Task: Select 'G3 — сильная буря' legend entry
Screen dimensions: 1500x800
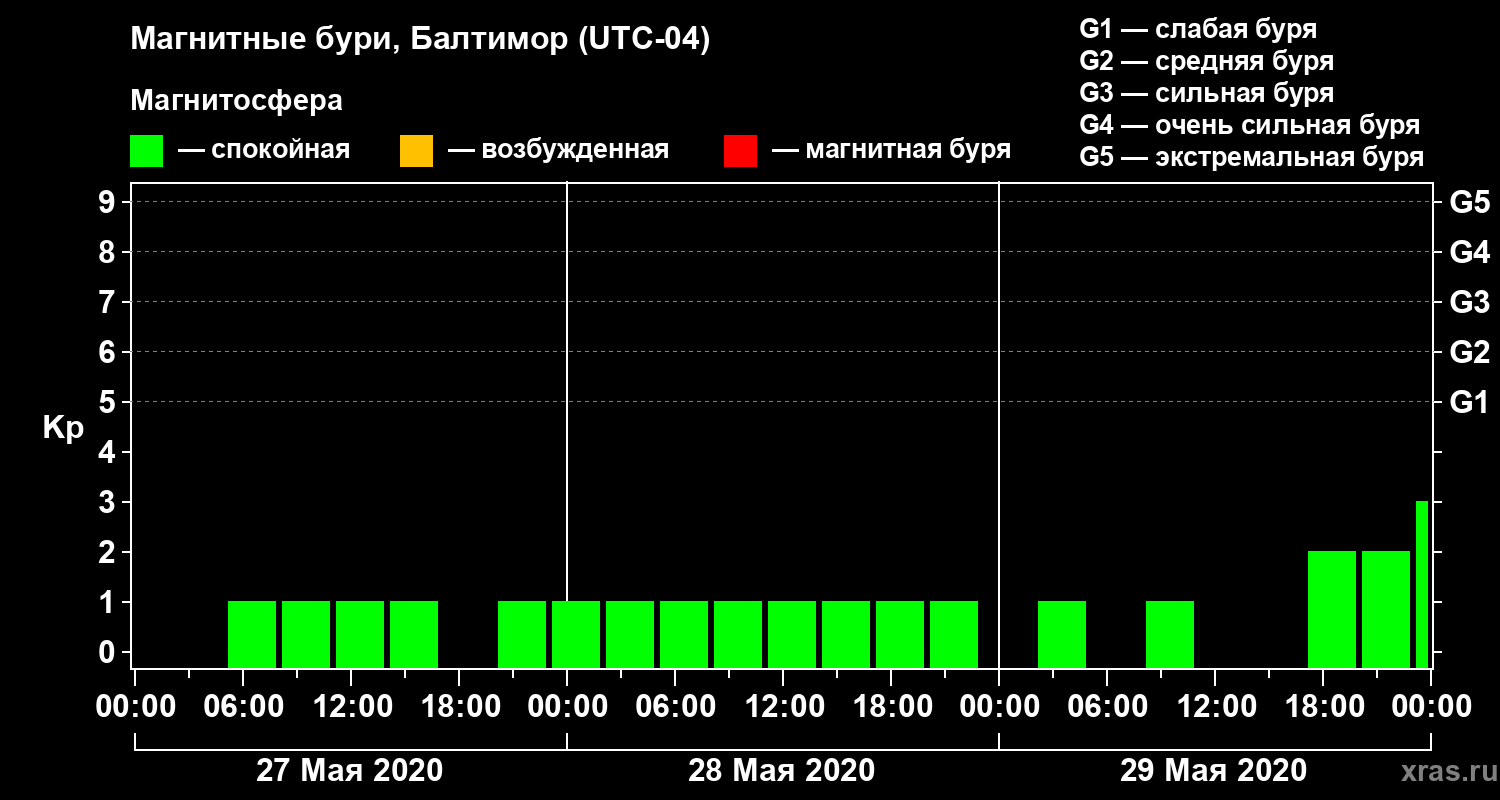Action: (x=1206, y=93)
